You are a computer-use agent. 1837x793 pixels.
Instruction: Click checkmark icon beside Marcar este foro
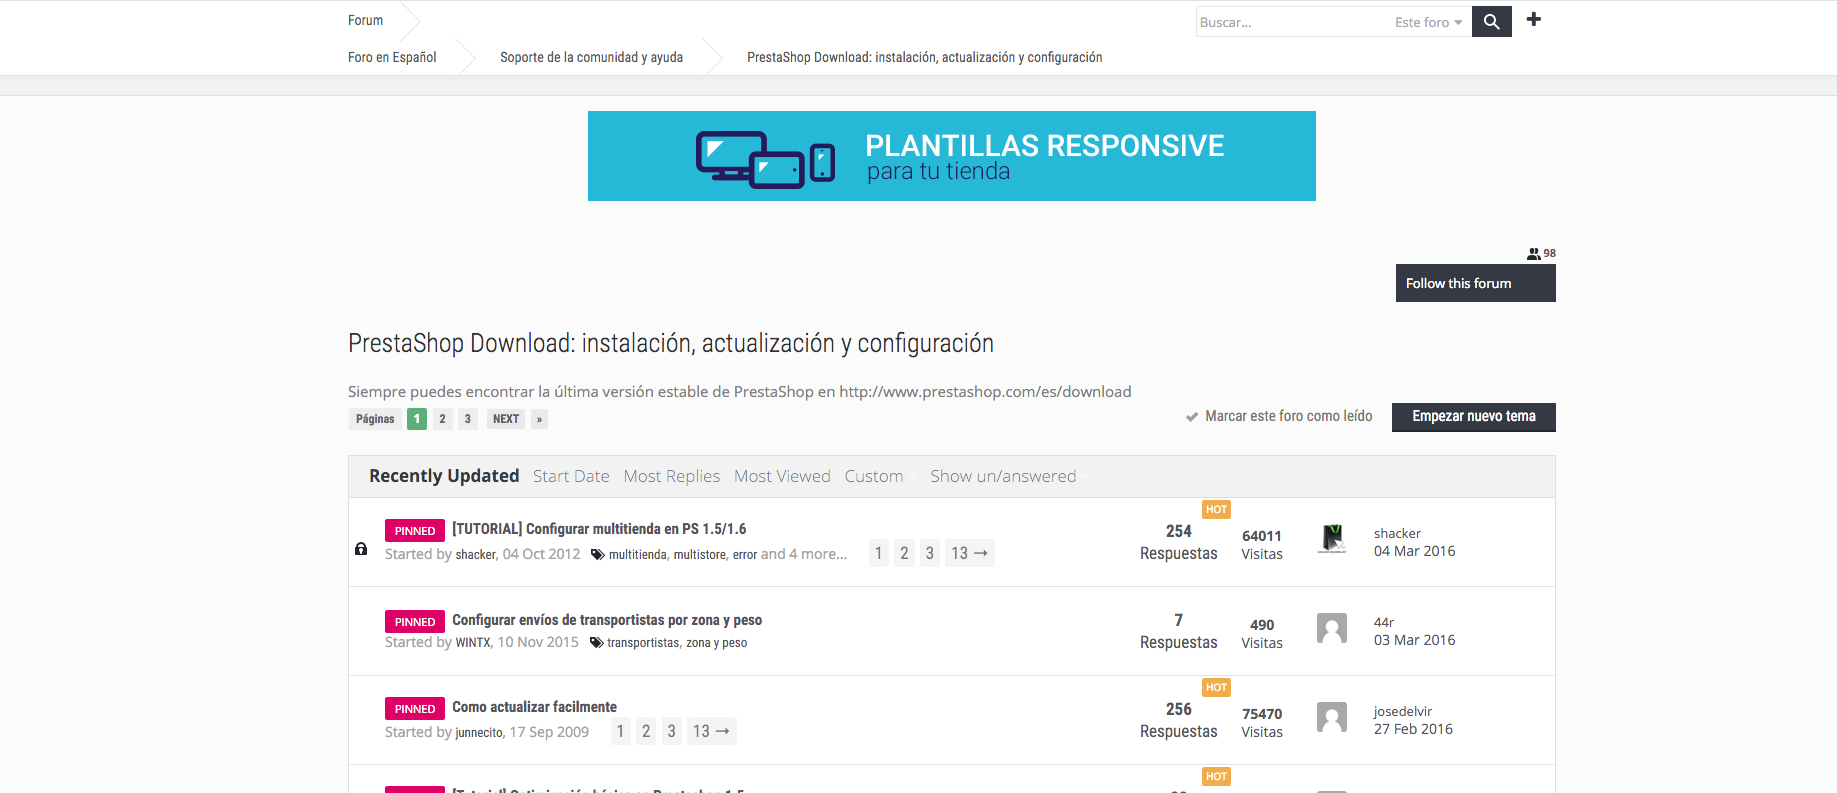(x=1192, y=417)
